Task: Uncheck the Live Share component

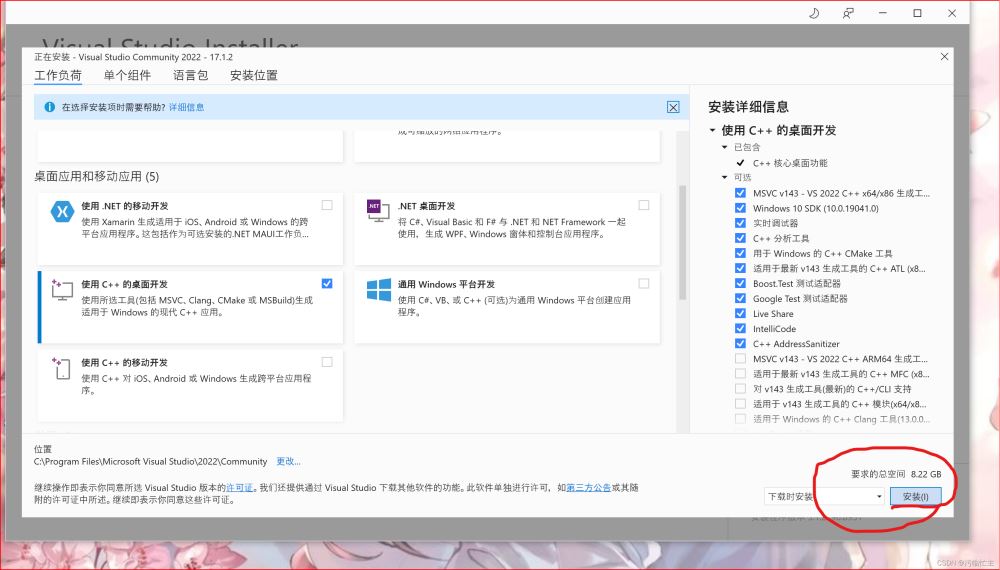Action: (x=740, y=314)
